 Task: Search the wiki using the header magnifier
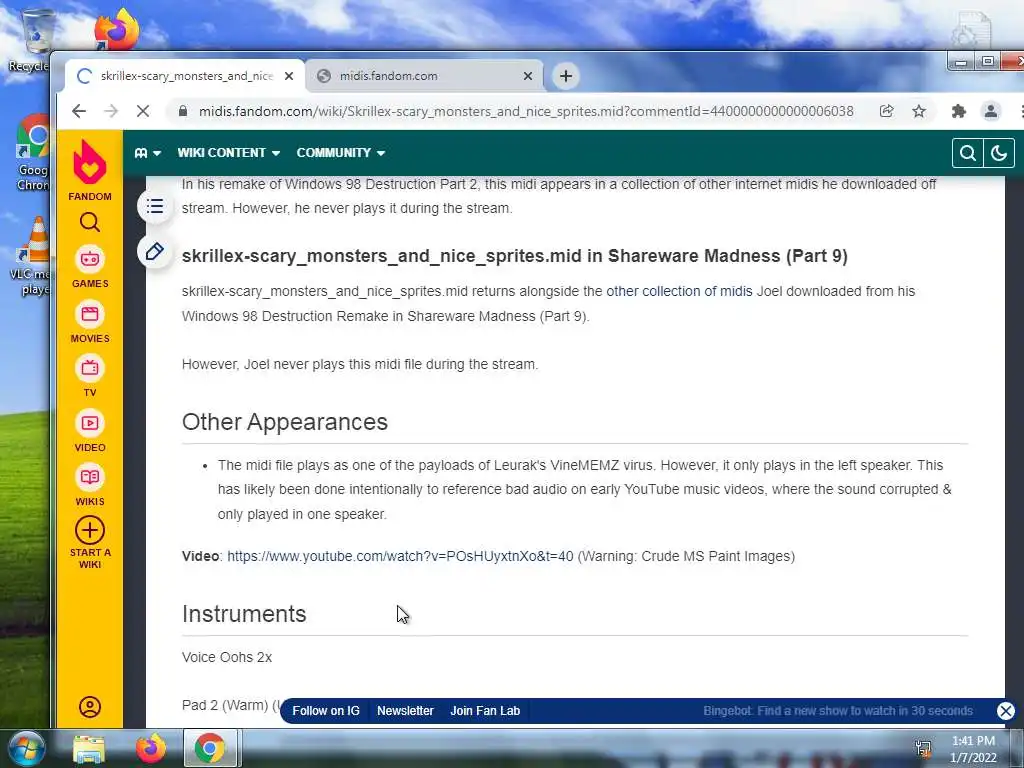tap(967, 153)
